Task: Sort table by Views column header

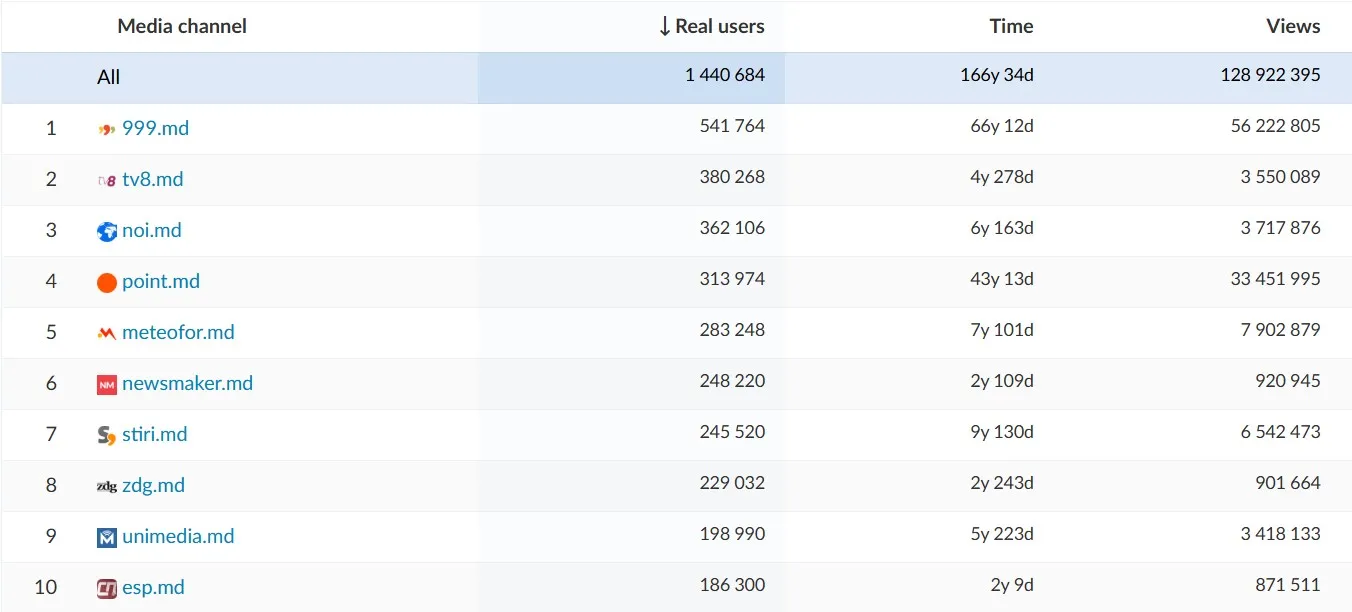Action: pos(1292,27)
